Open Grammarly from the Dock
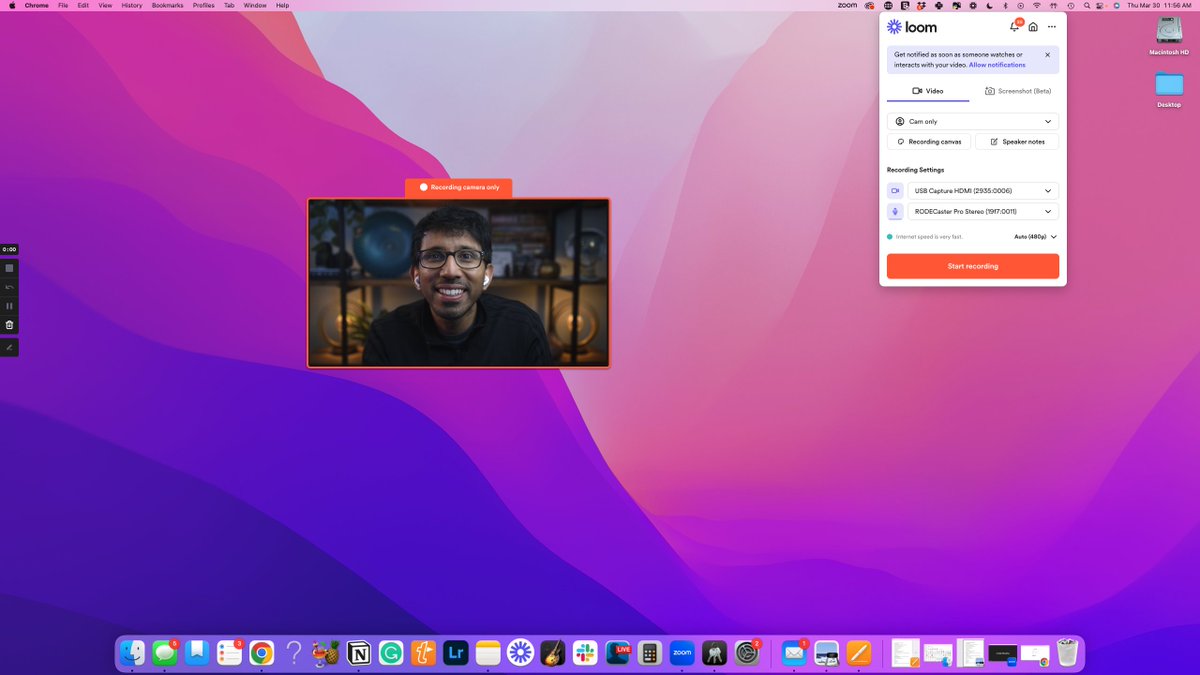The width and height of the screenshot is (1200, 675). point(390,653)
